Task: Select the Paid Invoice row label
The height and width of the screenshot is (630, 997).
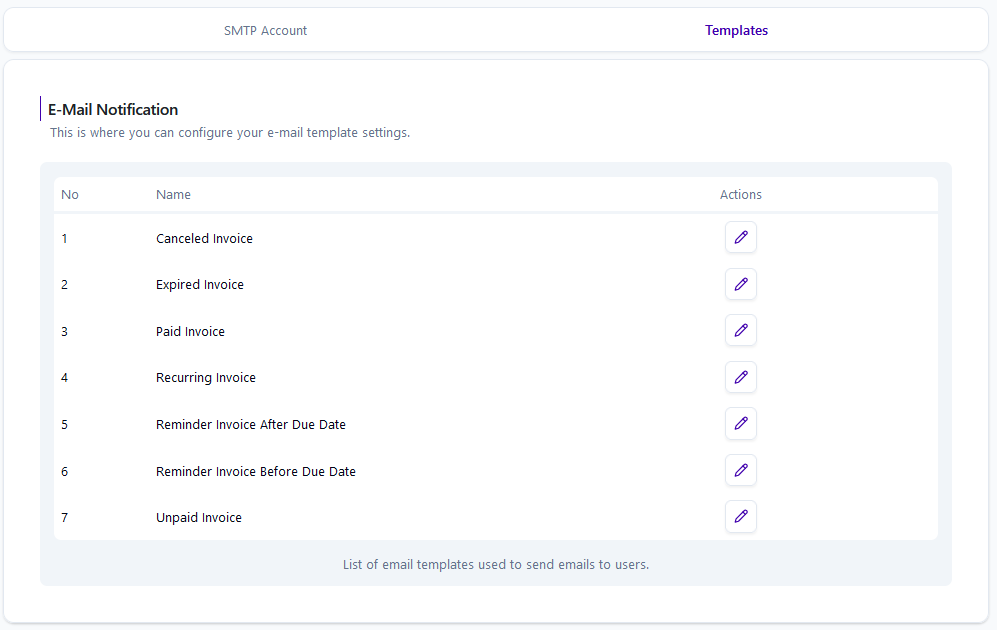Action: [190, 331]
